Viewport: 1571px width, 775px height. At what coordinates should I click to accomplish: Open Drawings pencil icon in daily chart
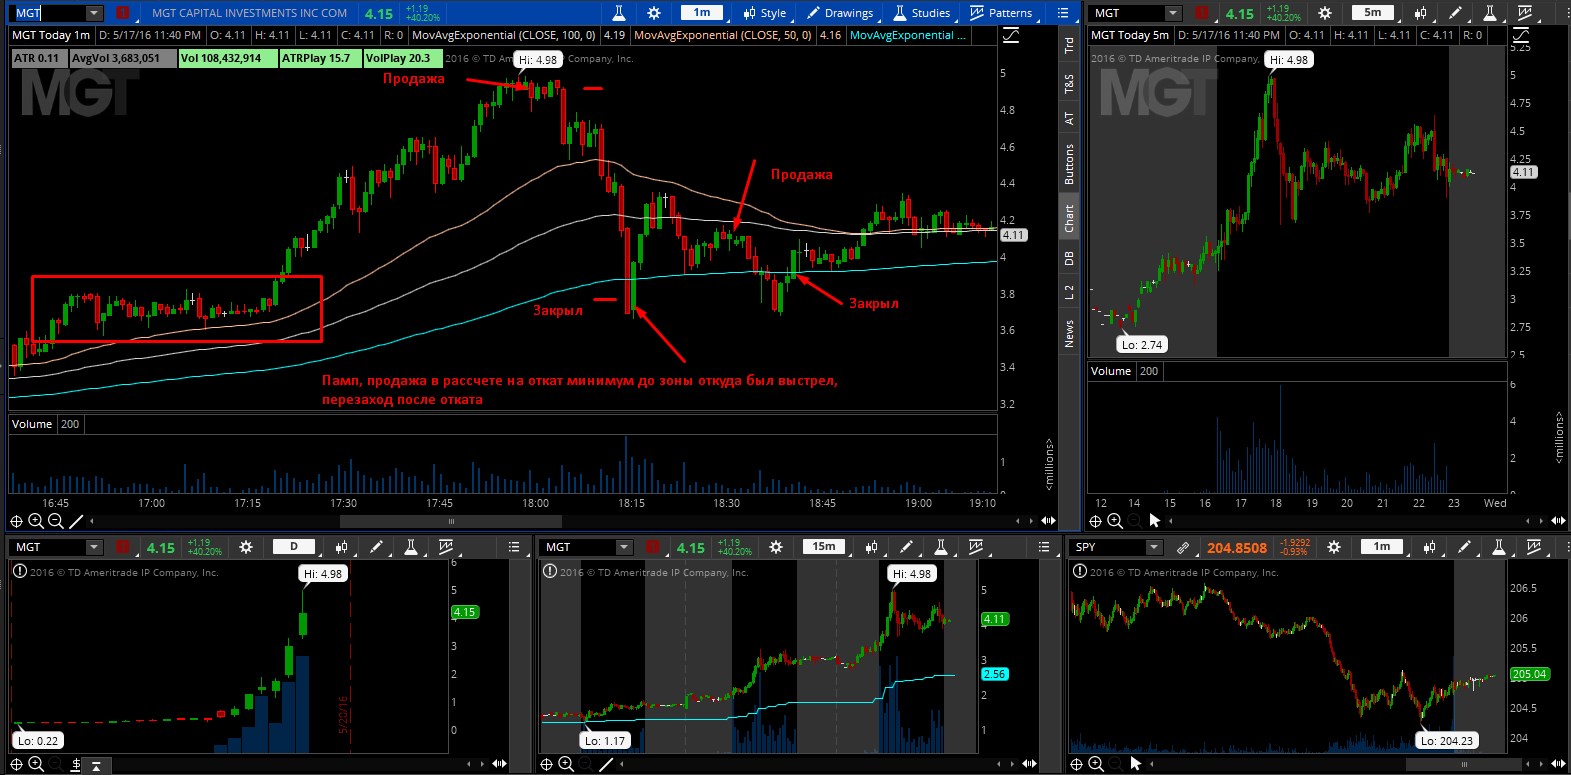[x=376, y=547]
